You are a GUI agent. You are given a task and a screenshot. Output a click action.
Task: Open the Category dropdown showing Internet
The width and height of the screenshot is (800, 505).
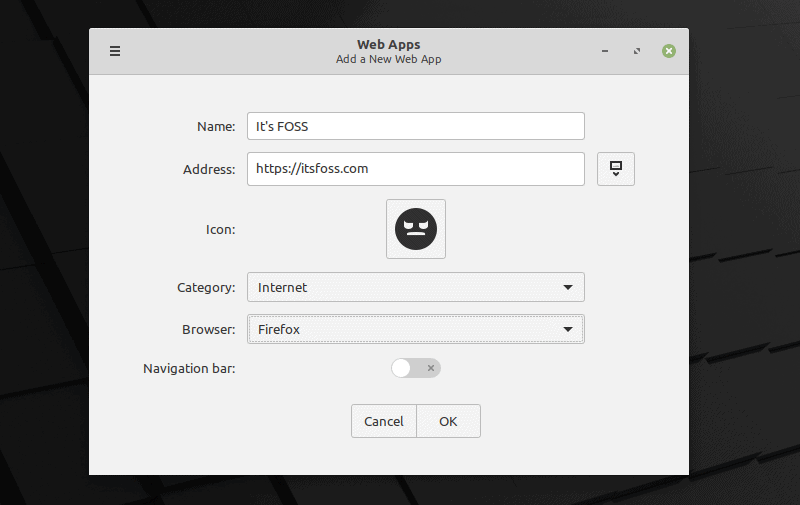point(416,287)
